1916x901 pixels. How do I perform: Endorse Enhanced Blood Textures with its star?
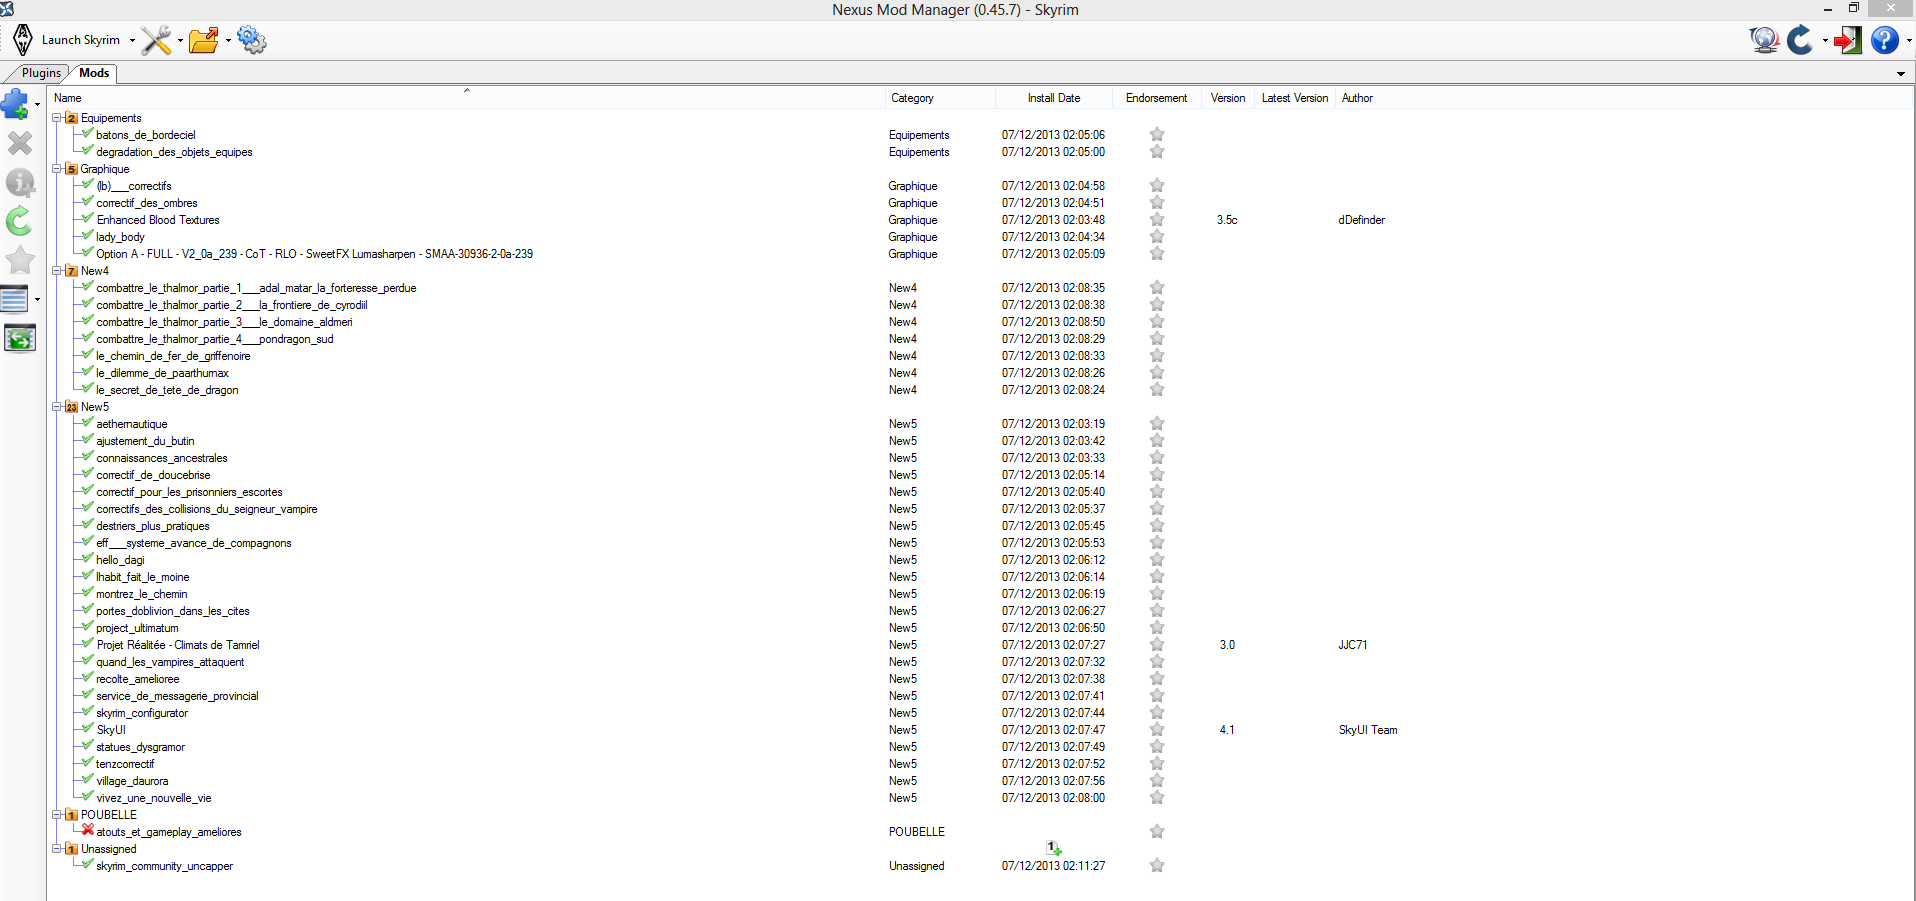coord(1157,220)
